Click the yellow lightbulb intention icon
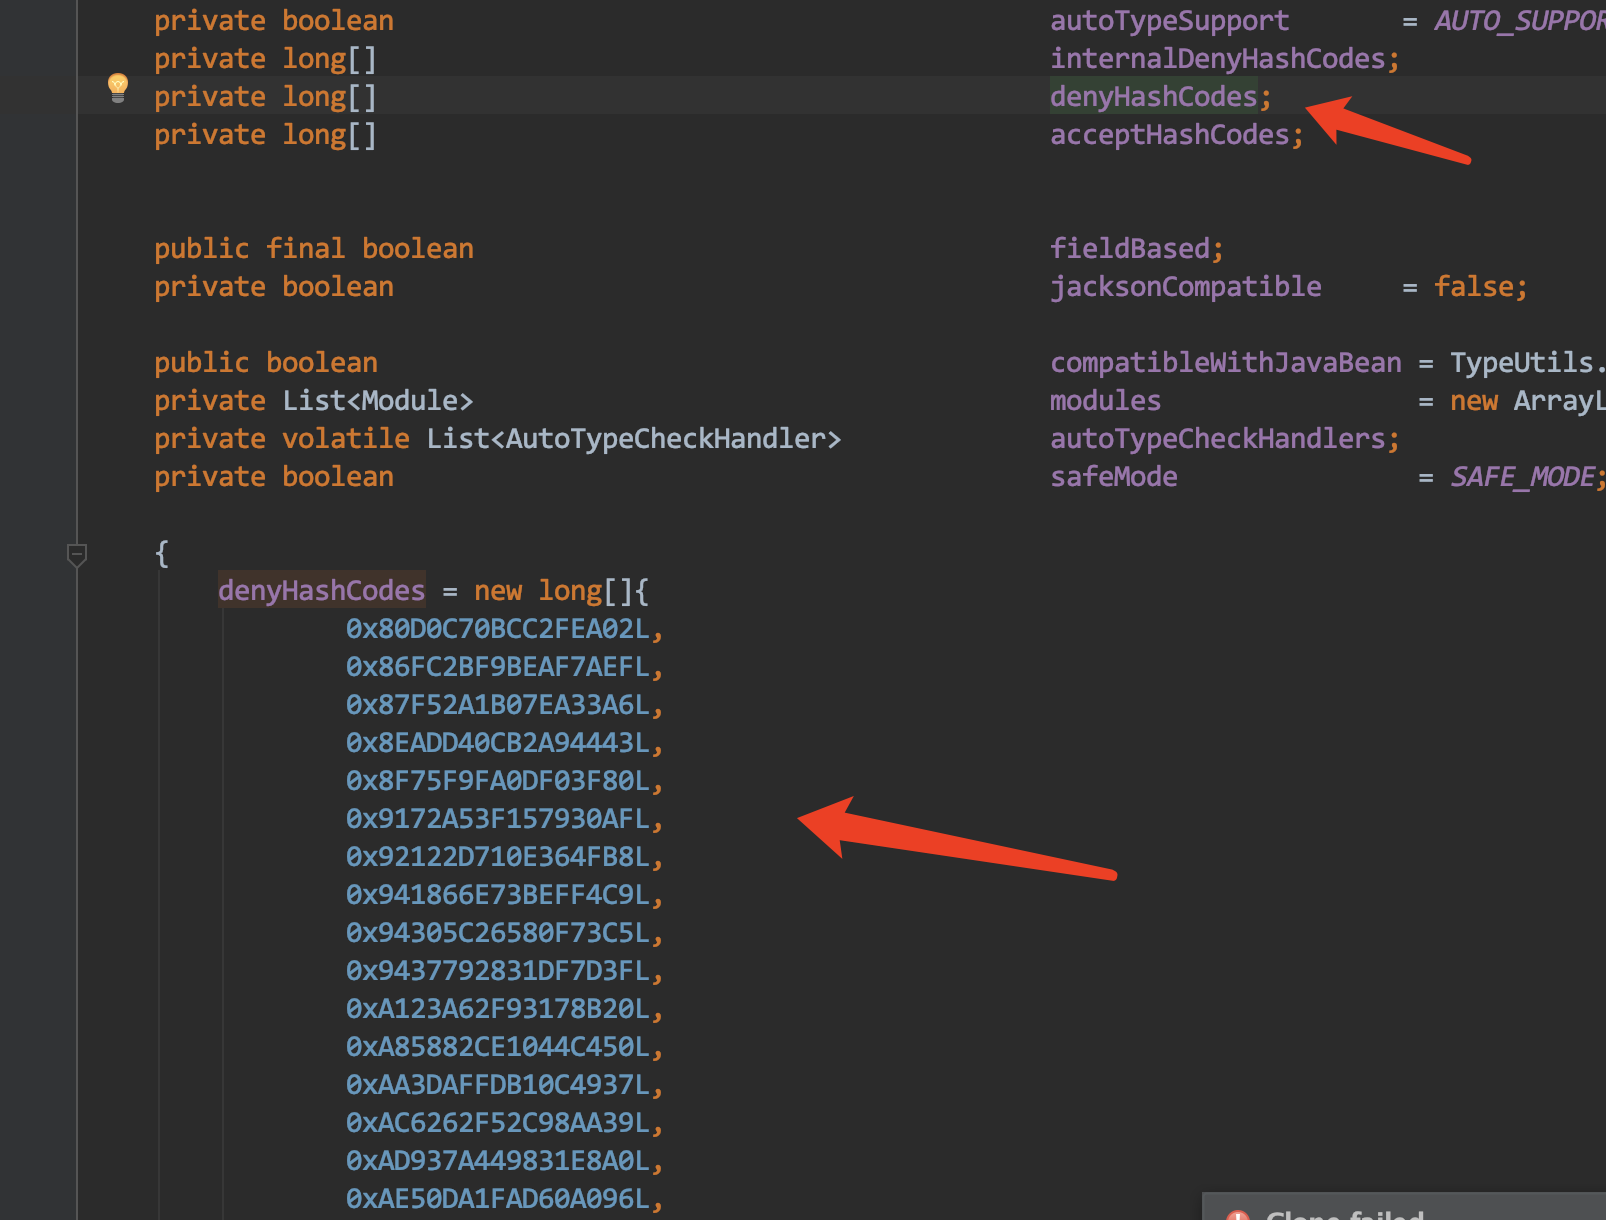 point(118,88)
